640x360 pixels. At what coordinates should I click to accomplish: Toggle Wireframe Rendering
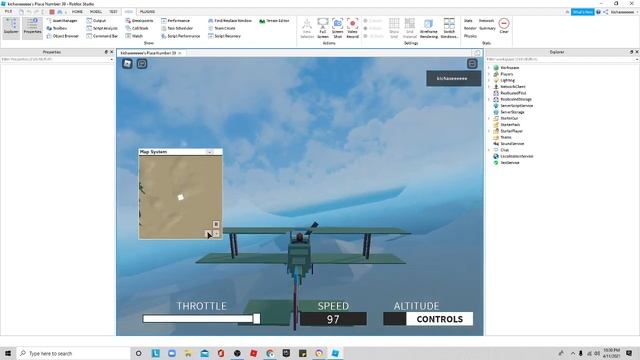[429, 28]
